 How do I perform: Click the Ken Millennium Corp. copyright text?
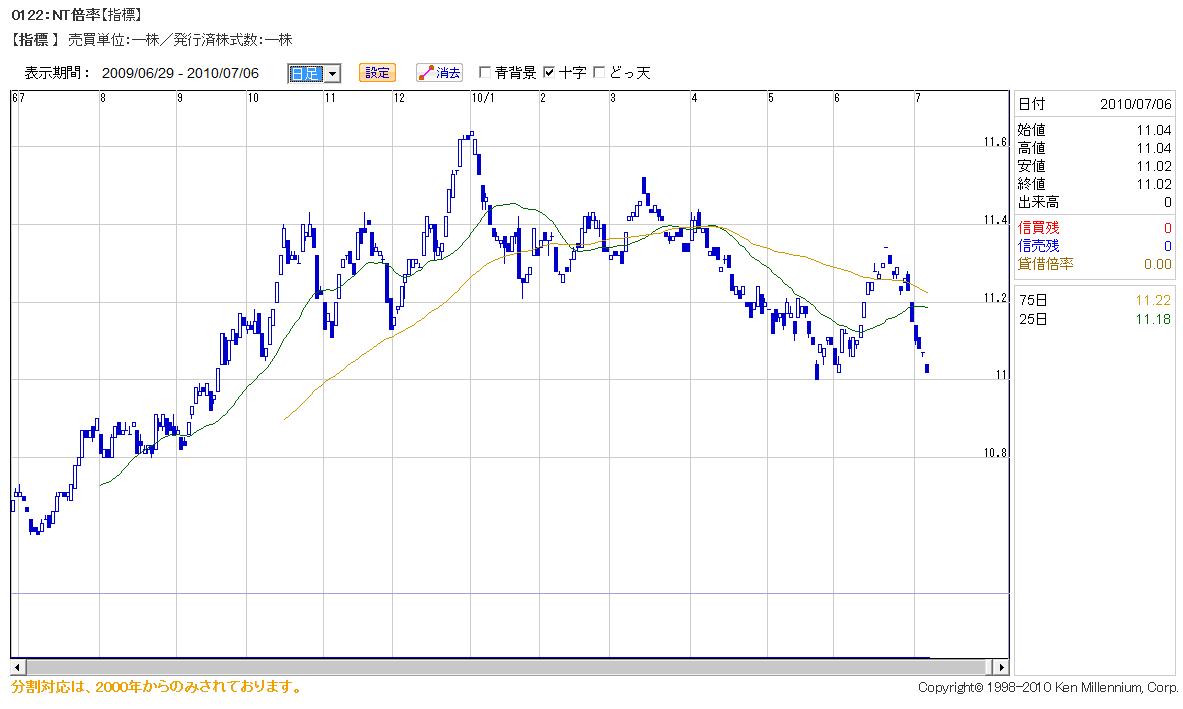tap(1048, 688)
